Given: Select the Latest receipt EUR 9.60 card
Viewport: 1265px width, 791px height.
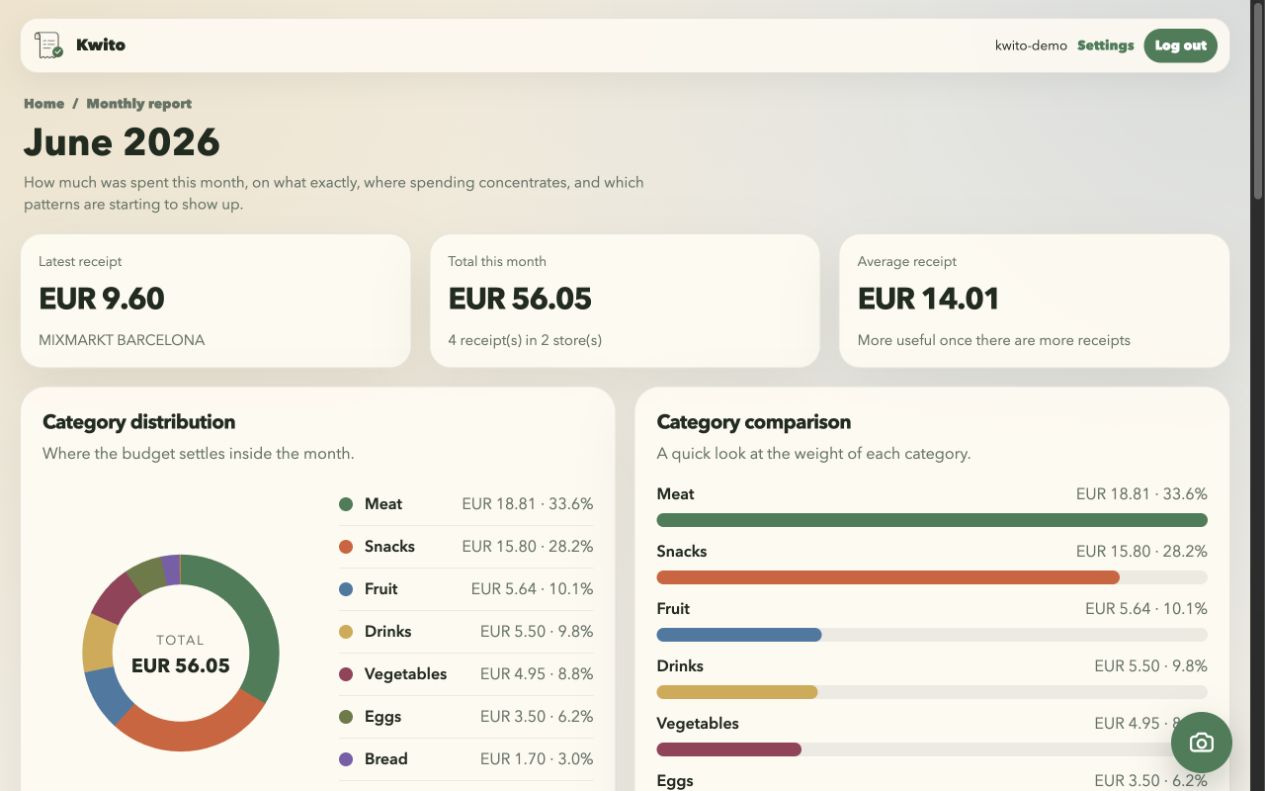Looking at the screenshot, I should click(x=215, y=301).
